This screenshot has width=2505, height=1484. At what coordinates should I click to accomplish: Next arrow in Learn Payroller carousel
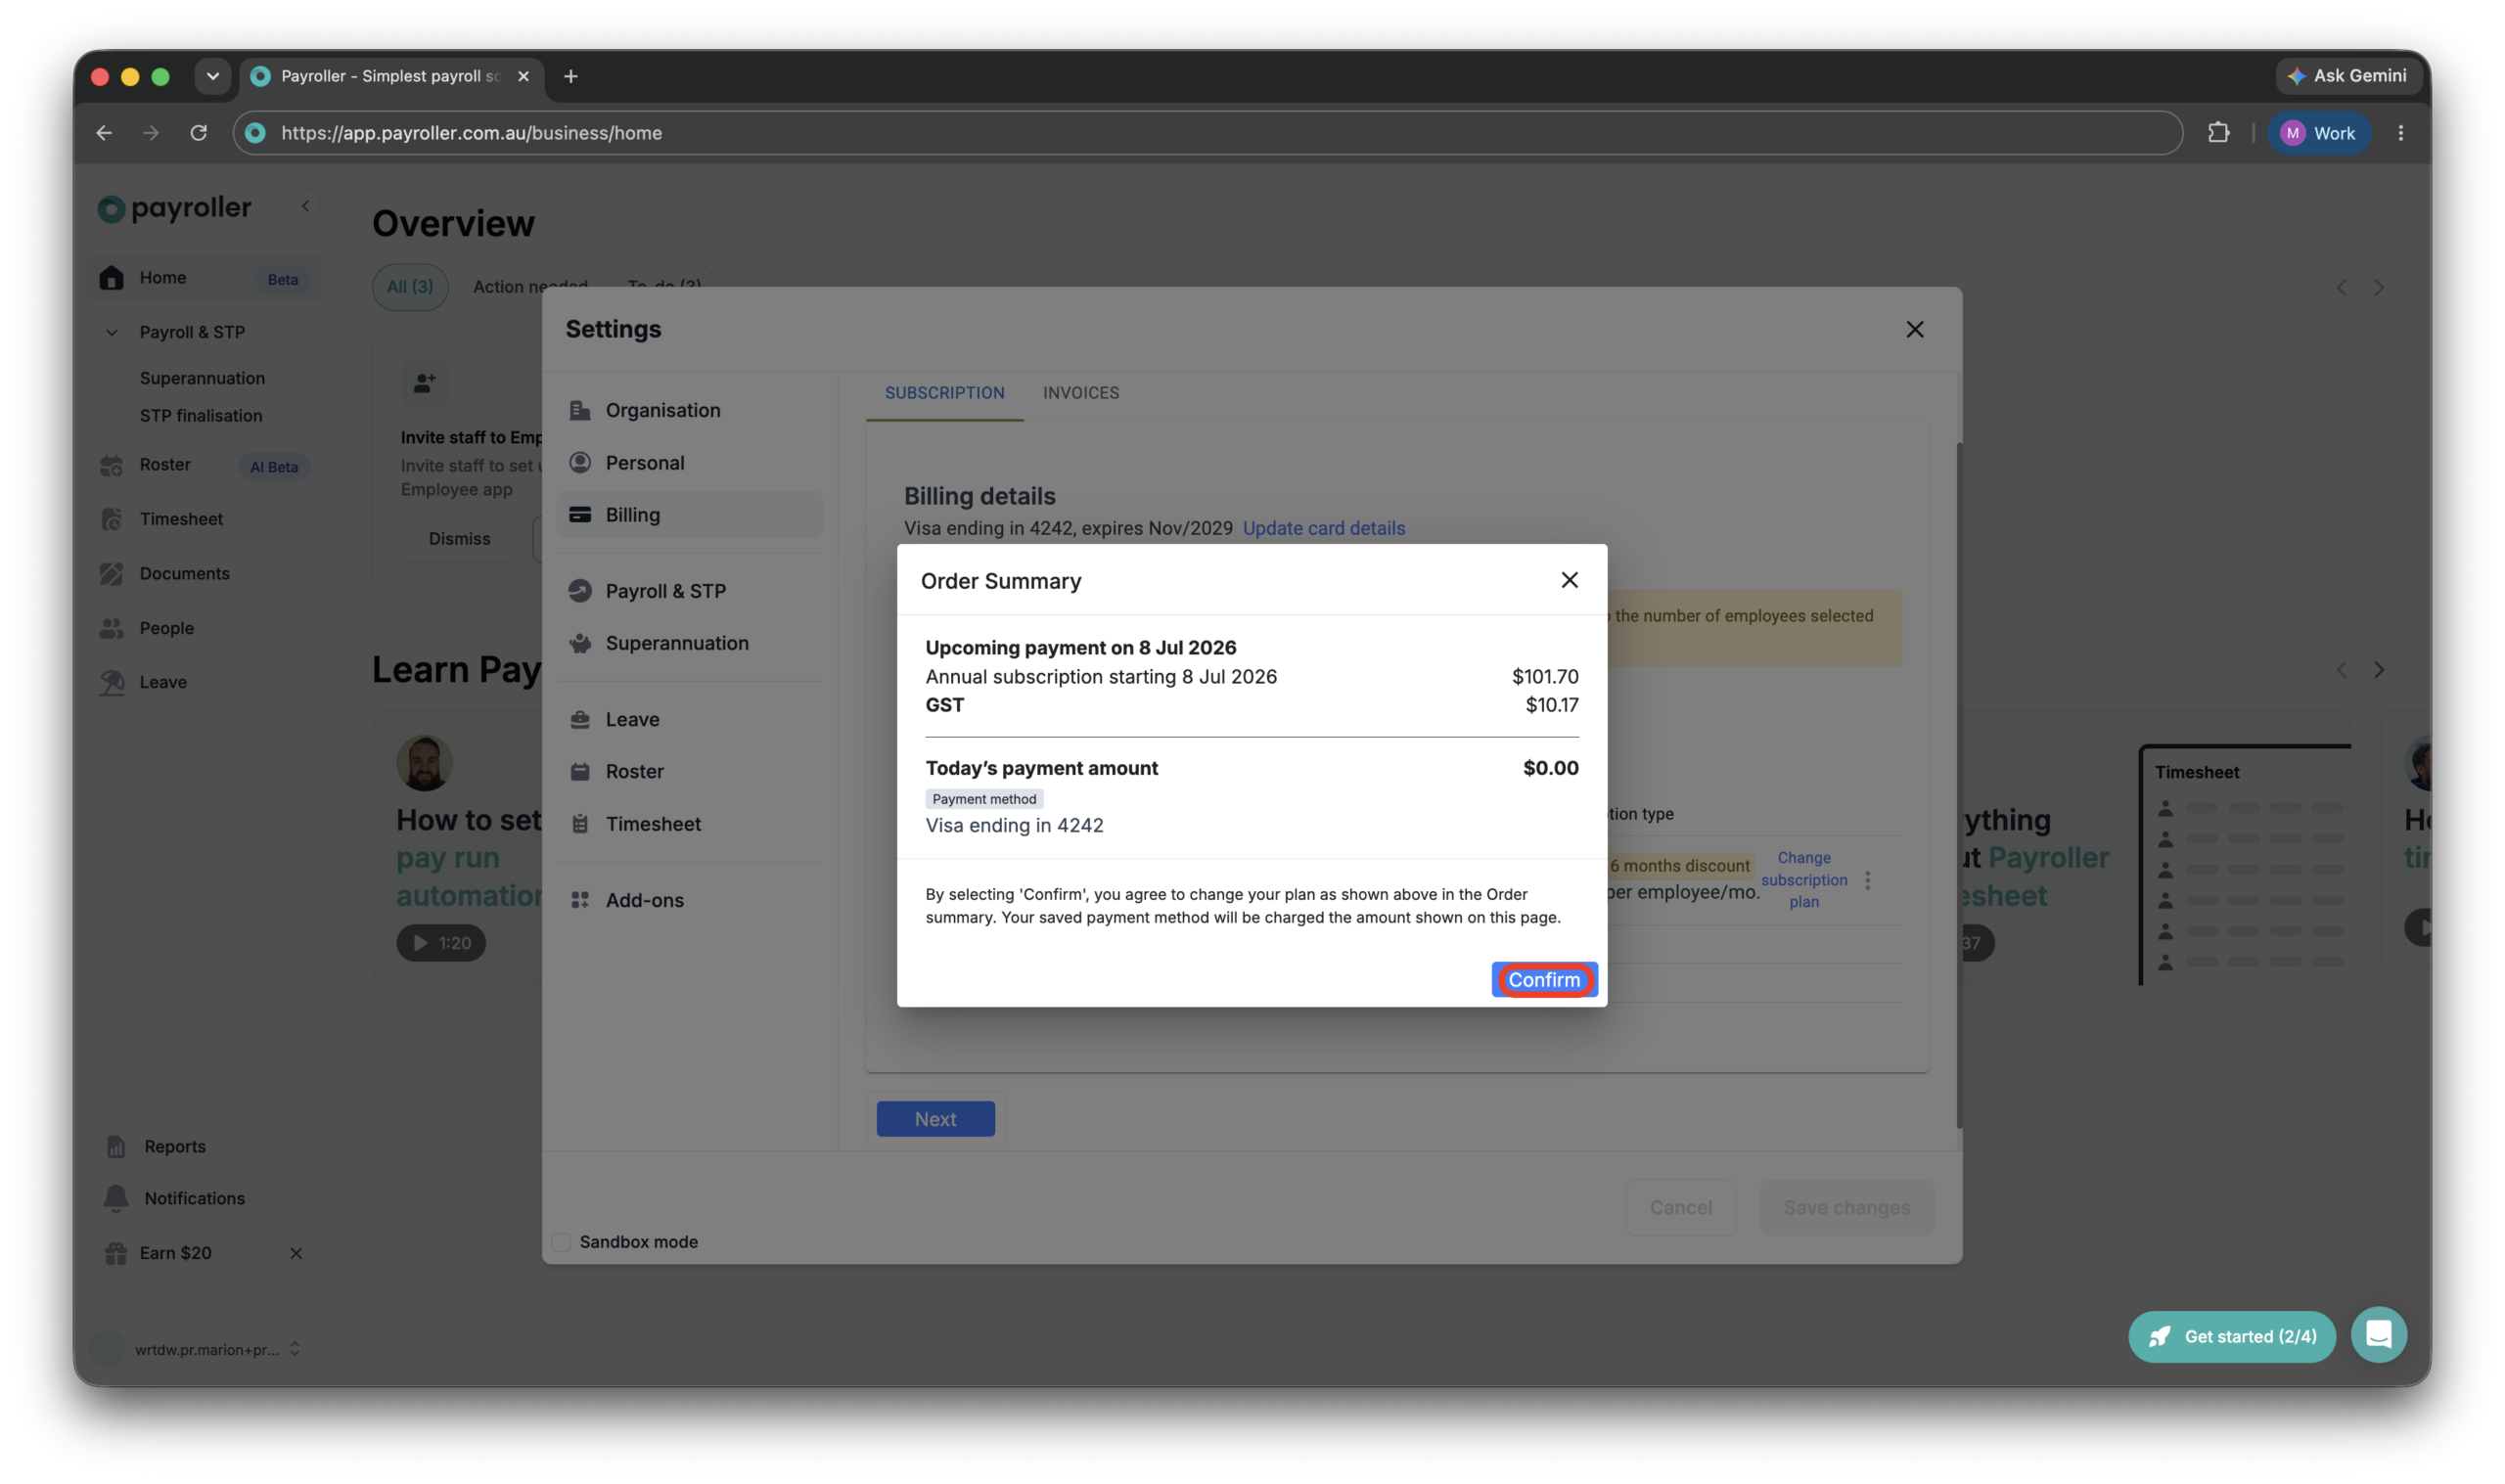[x=2377, y=669]
